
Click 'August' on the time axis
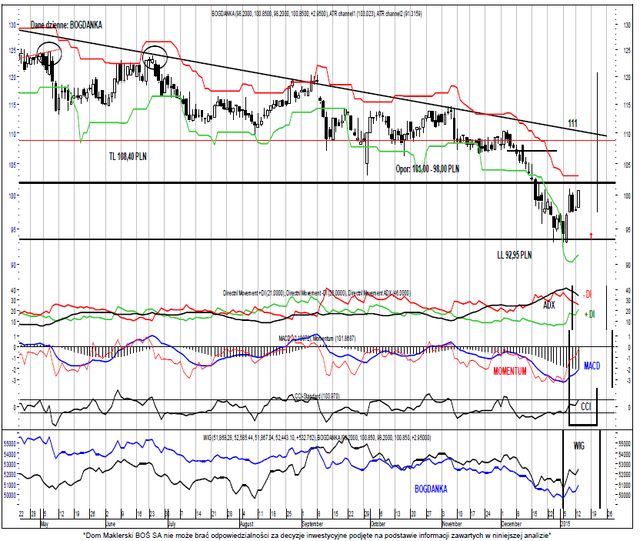pyautogui.click(x=246, y=523)
